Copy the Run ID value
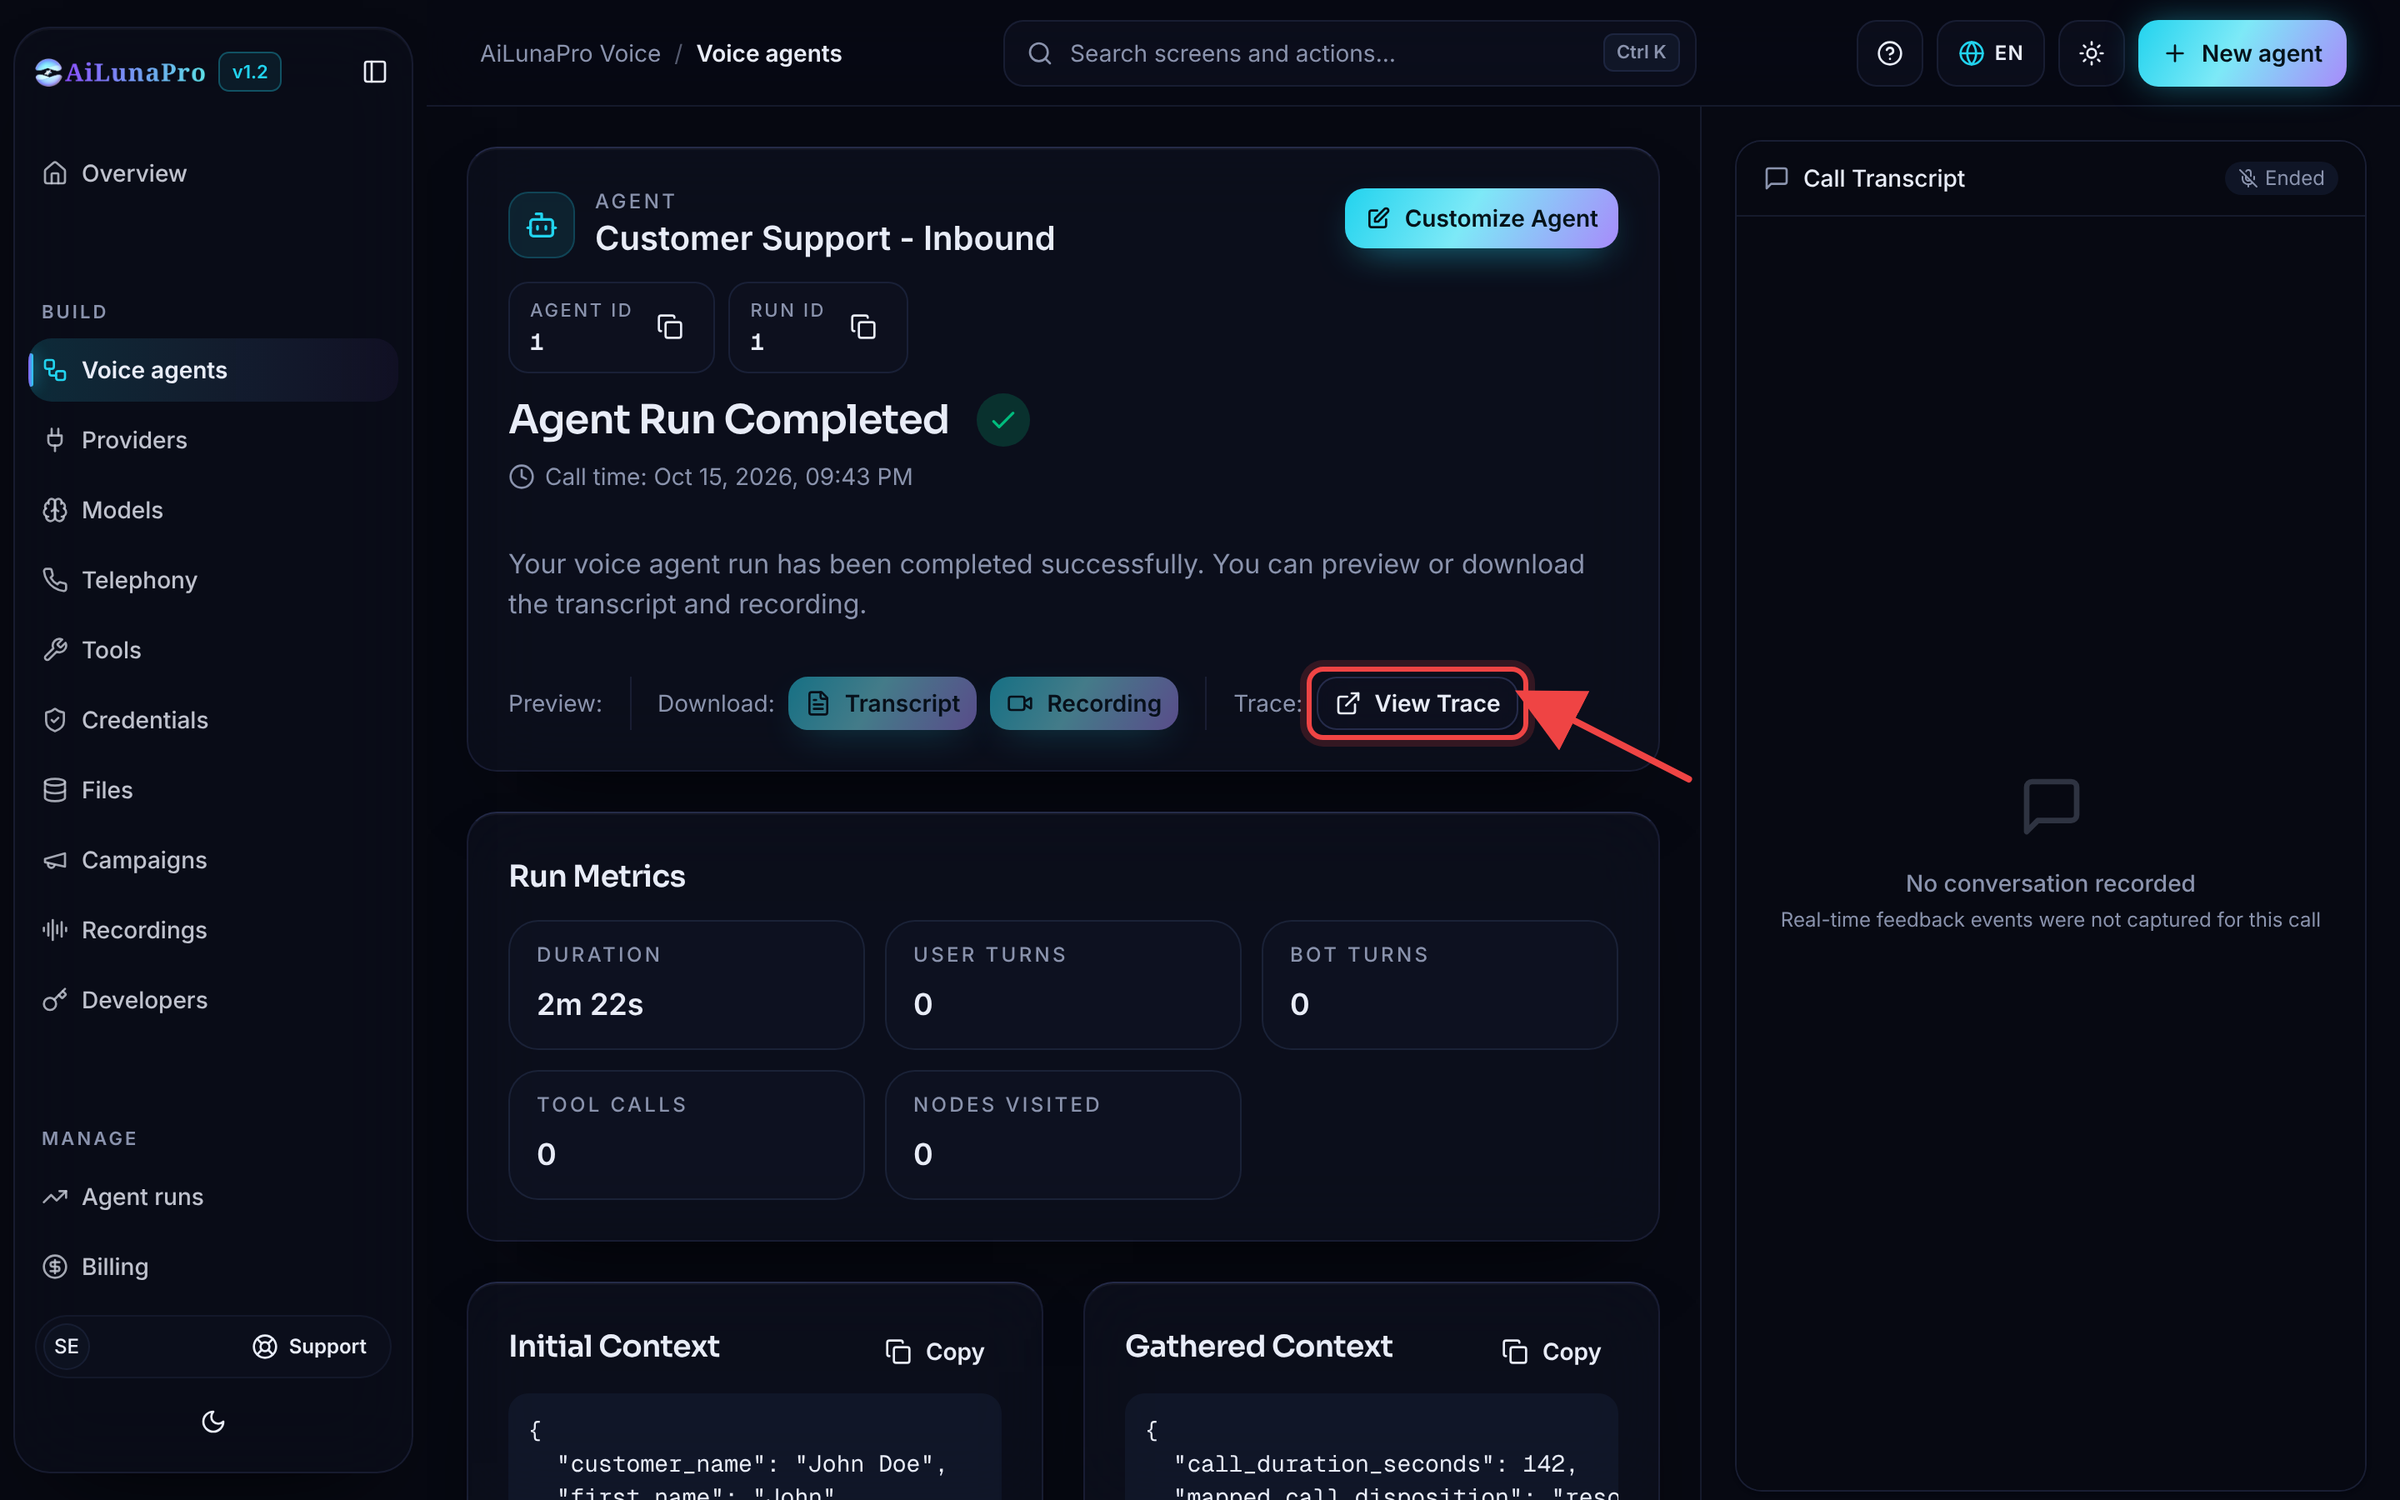Image resolution: width=2400 pixels, height=1500 pixels. 863,327
